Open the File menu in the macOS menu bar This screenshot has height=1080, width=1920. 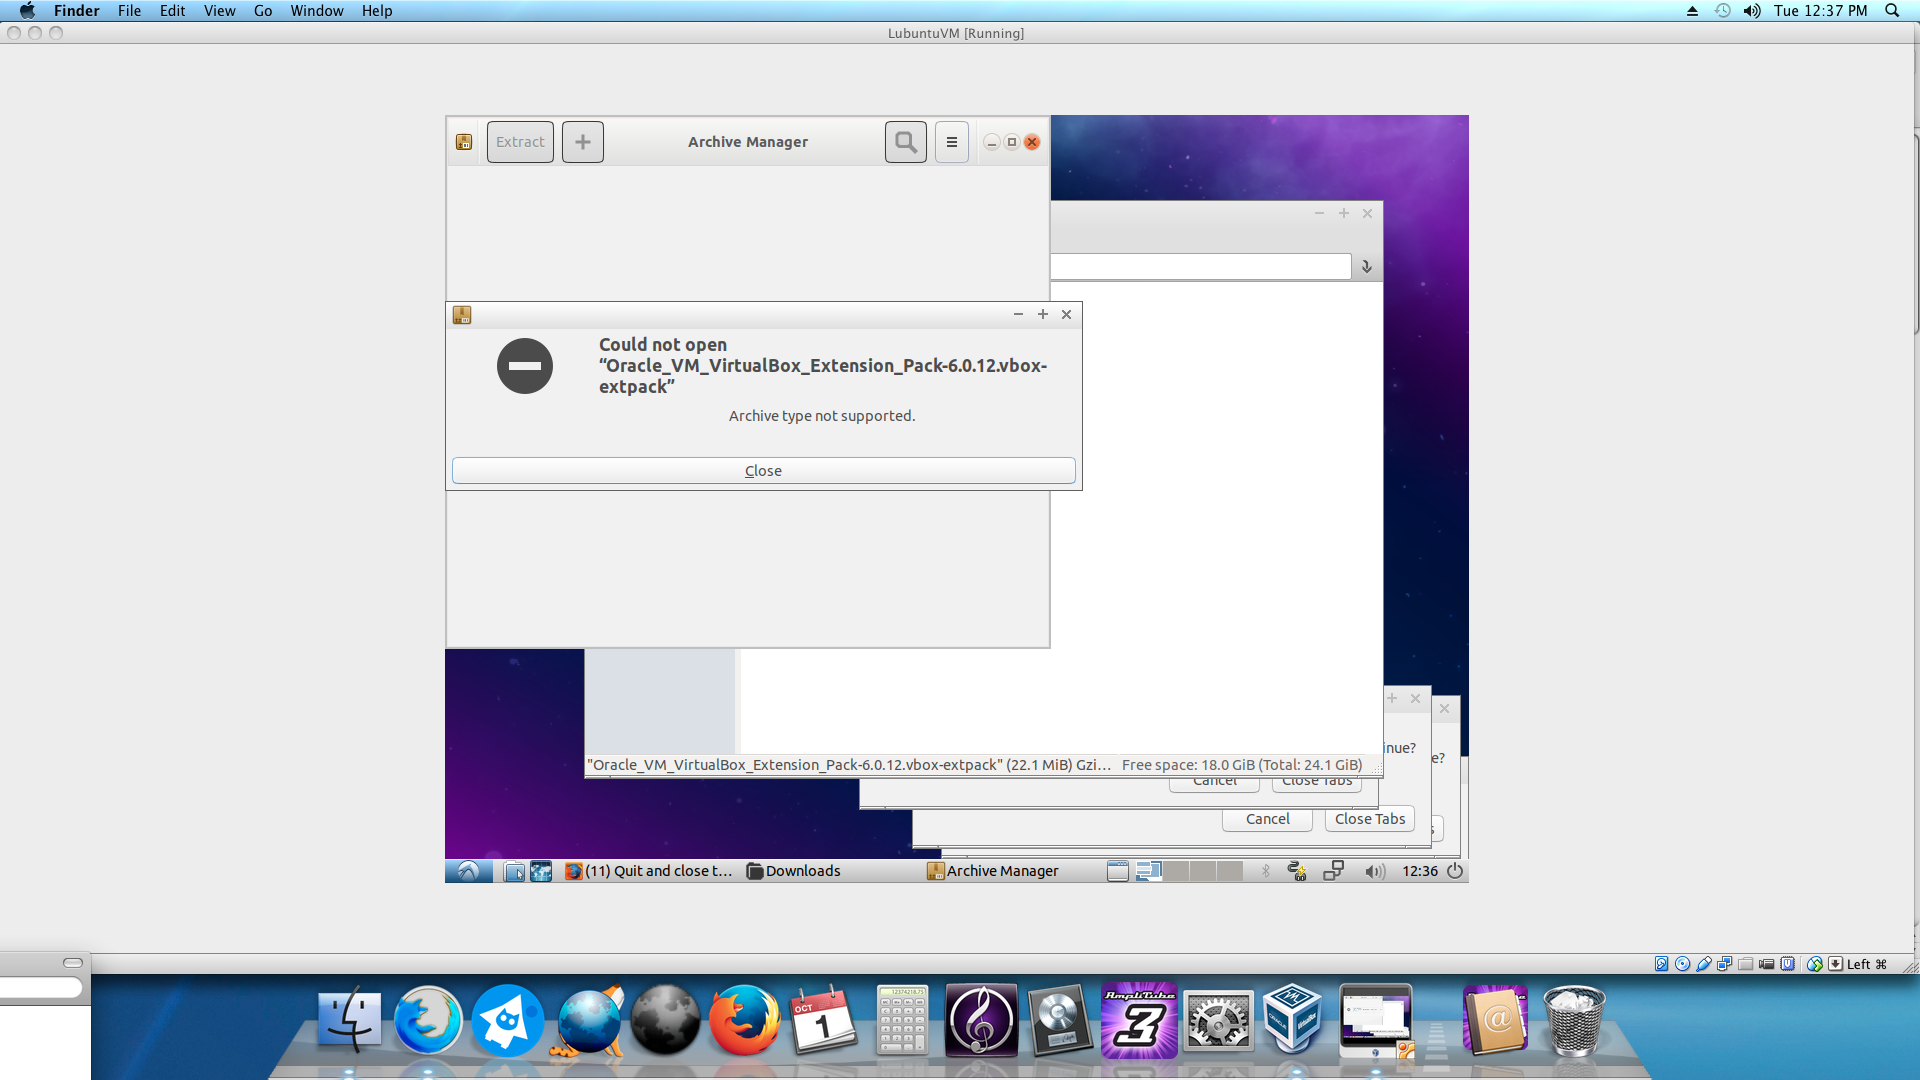click(129, 11)
